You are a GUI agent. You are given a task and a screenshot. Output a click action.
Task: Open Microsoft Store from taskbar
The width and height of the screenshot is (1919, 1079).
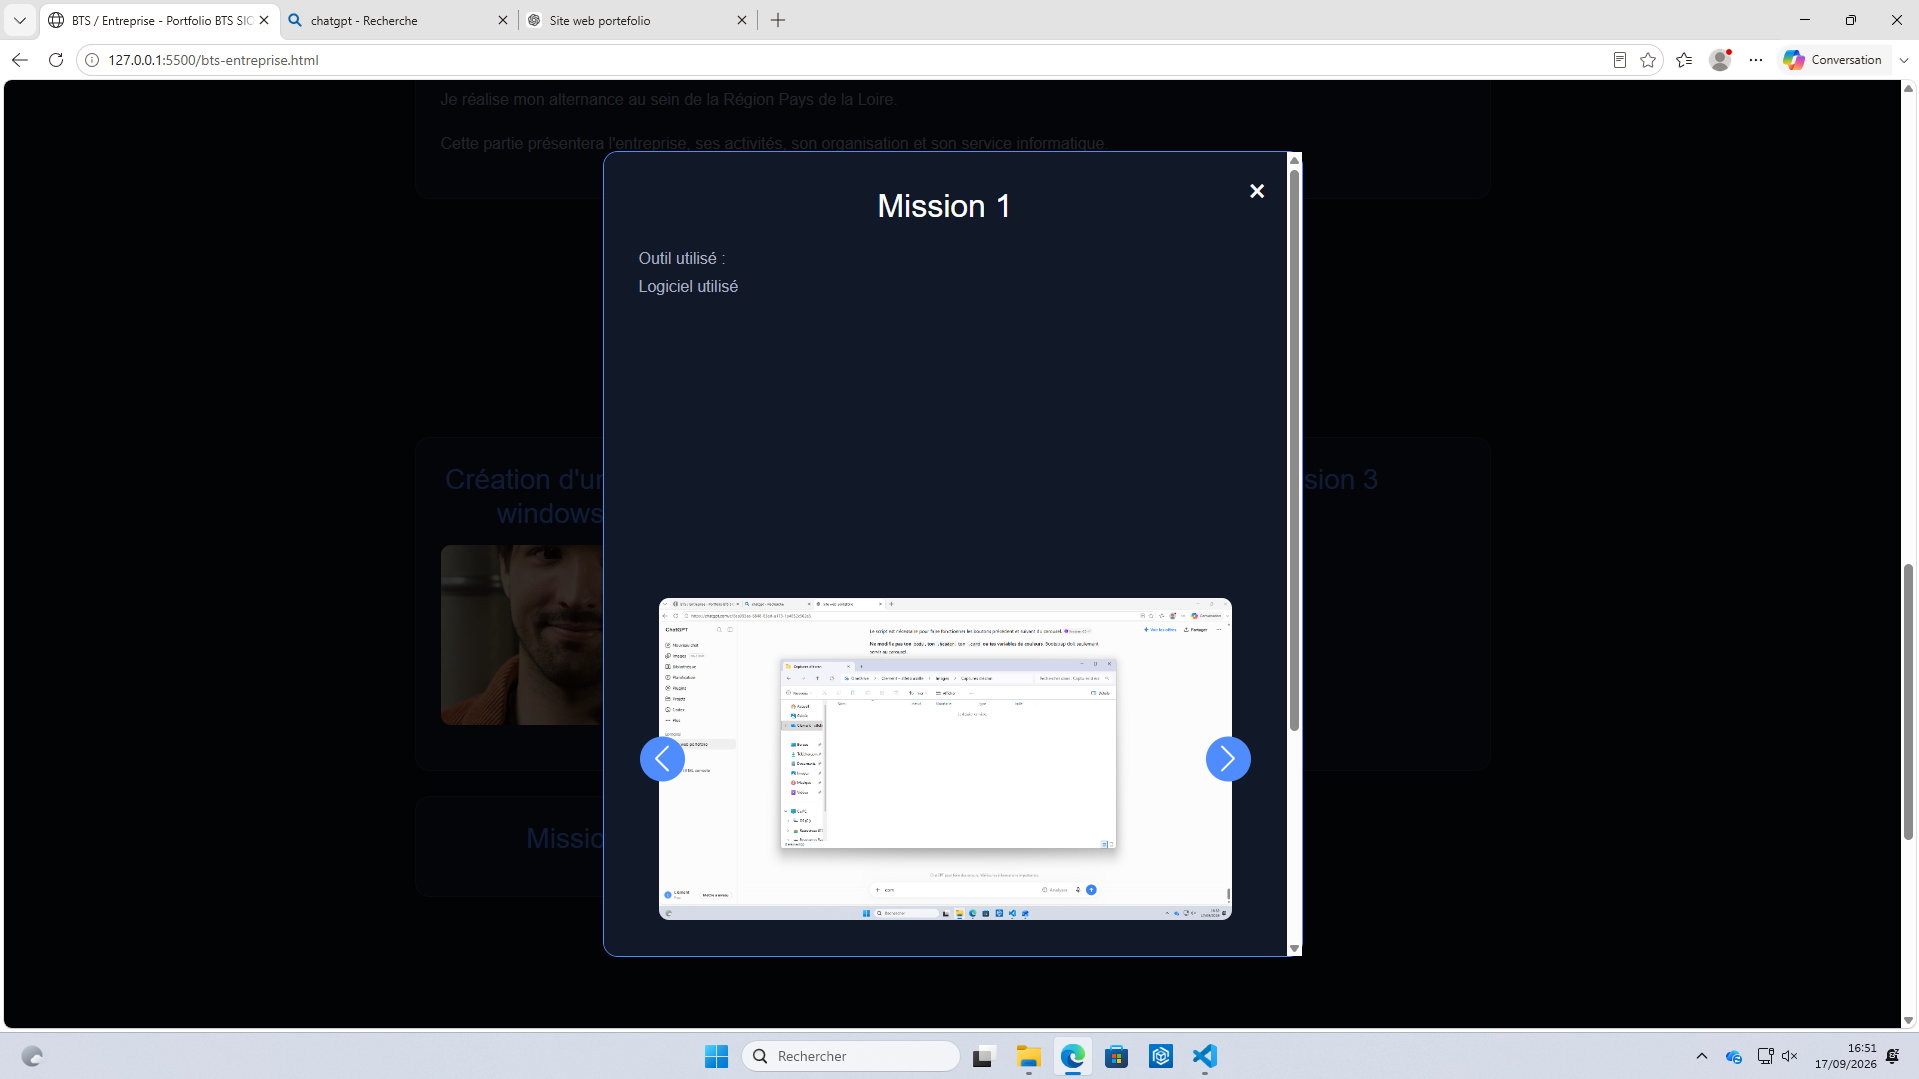tap(1117, 1056)
